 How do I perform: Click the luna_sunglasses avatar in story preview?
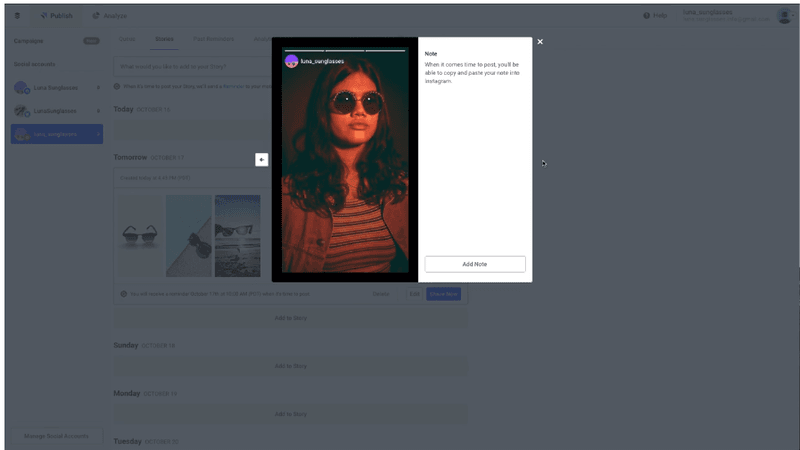coord(291,61)
